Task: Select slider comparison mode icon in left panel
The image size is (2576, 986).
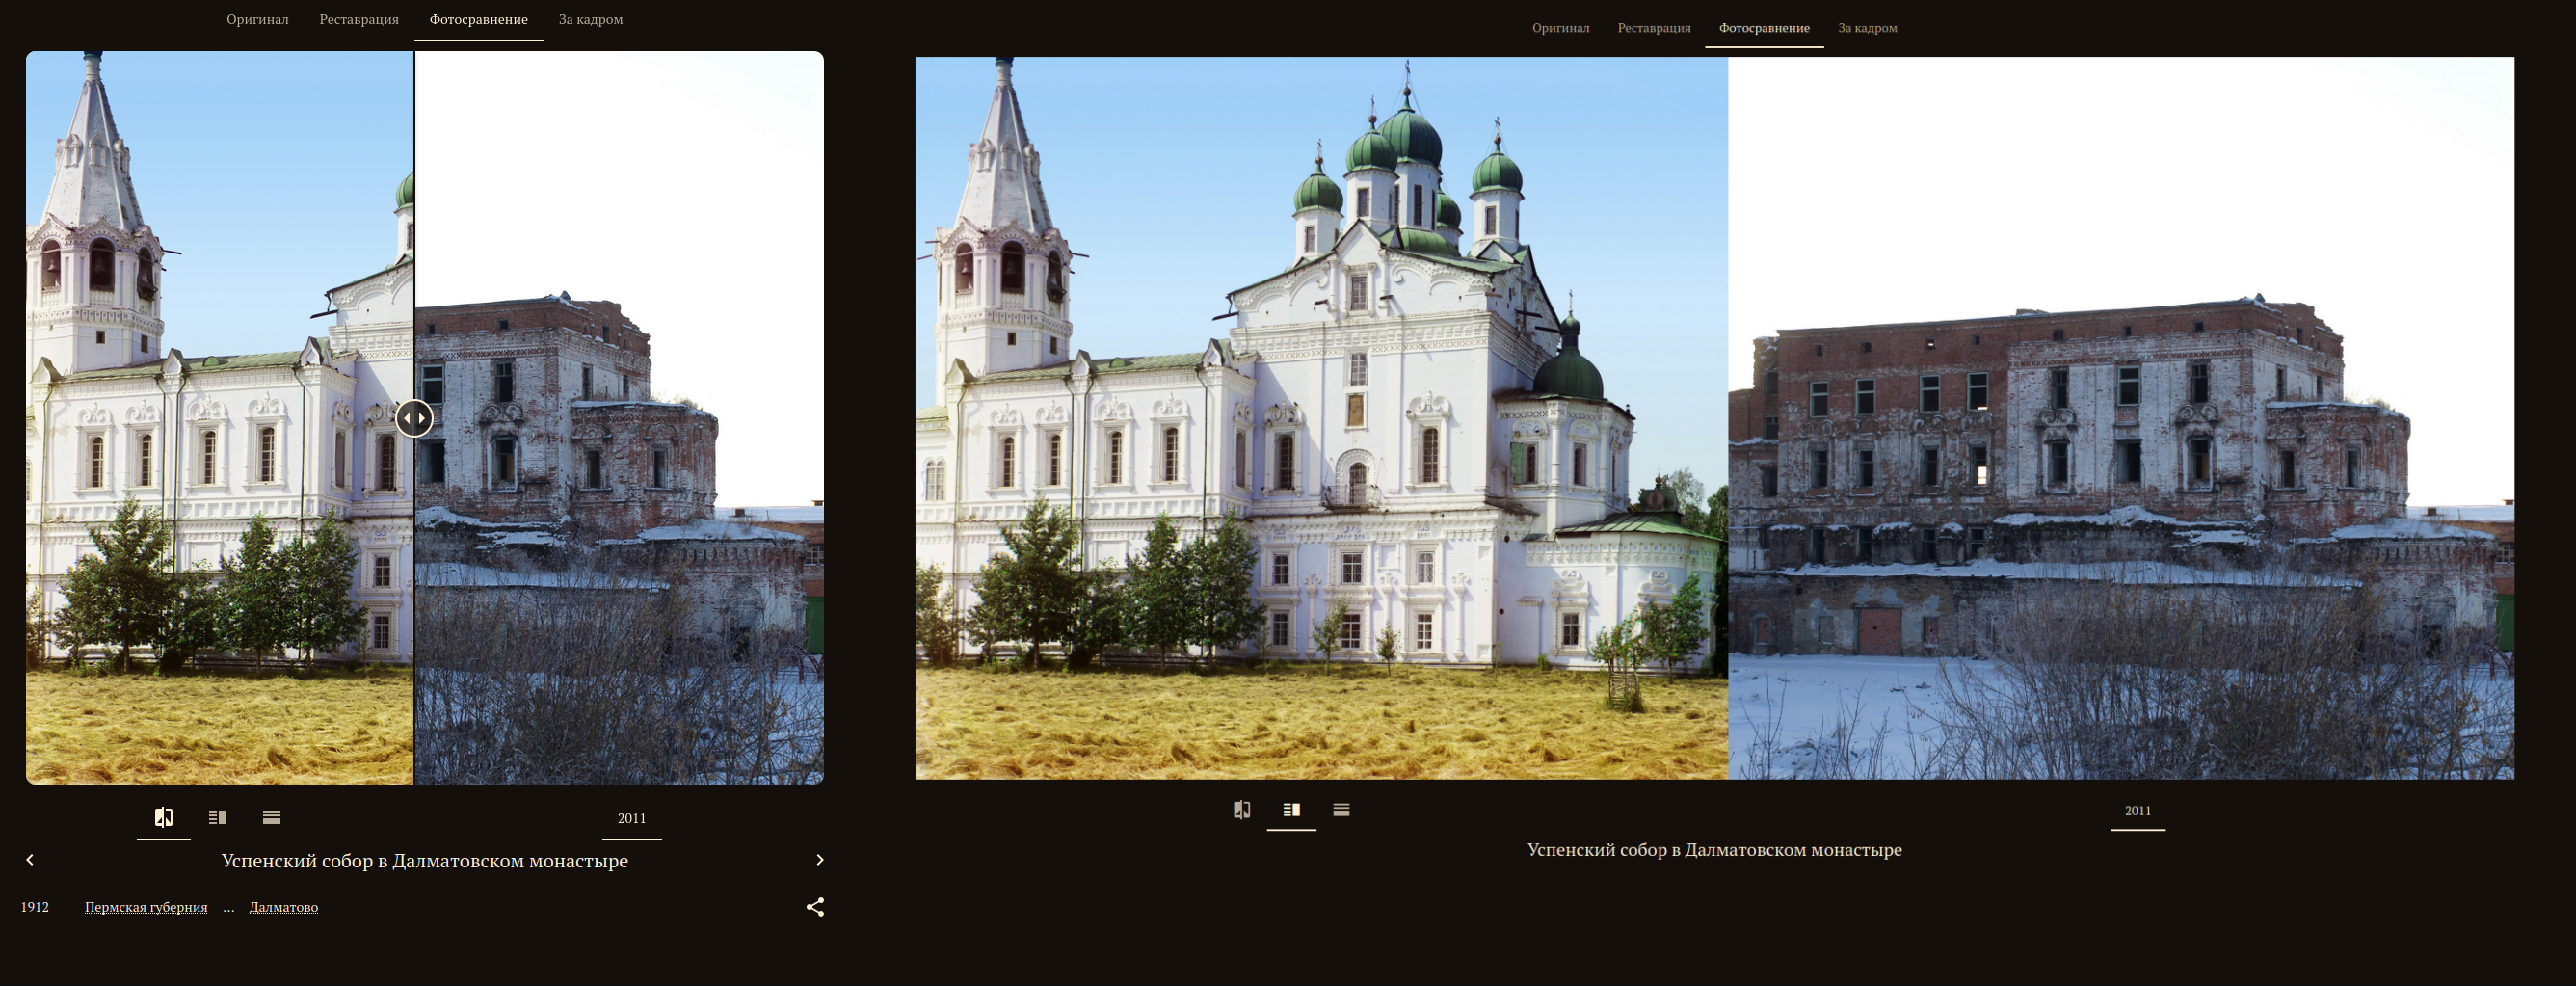Action: (x=164, y=817)
